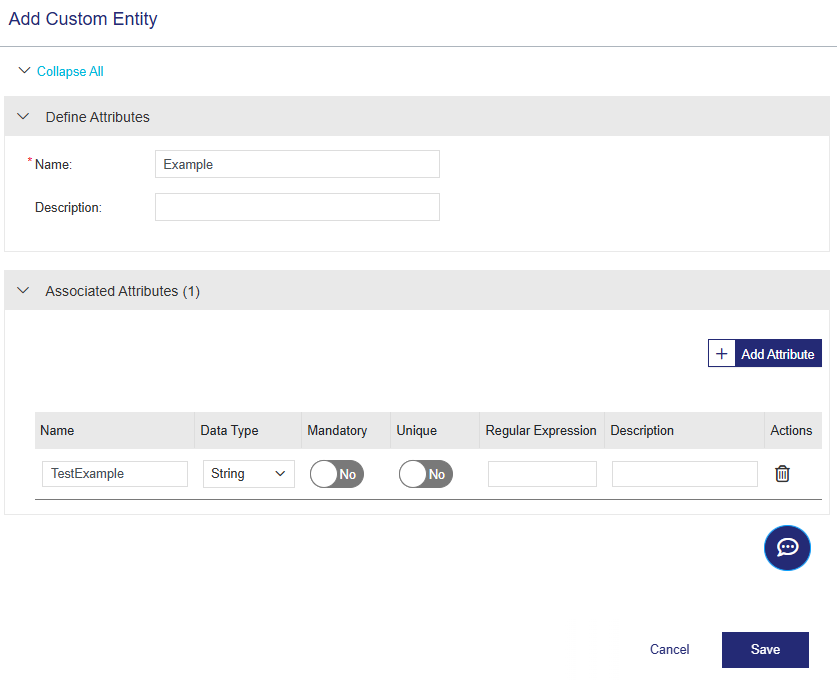This screenshot has height=680, width=837.
Task: Click the Collapse All link
Action: coord(70,71)
